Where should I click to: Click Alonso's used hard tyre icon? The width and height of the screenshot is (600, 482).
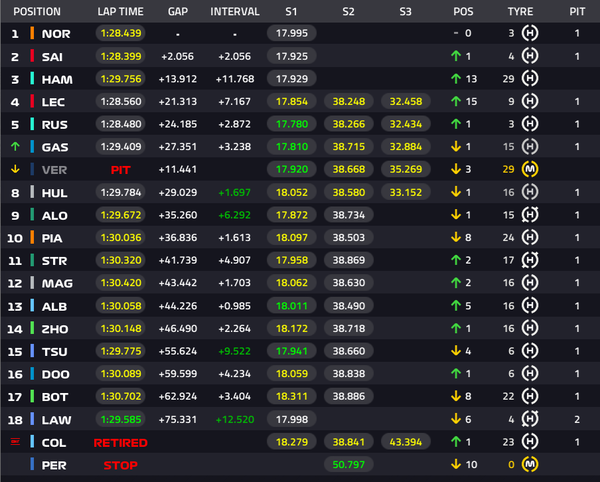(530, 215)
